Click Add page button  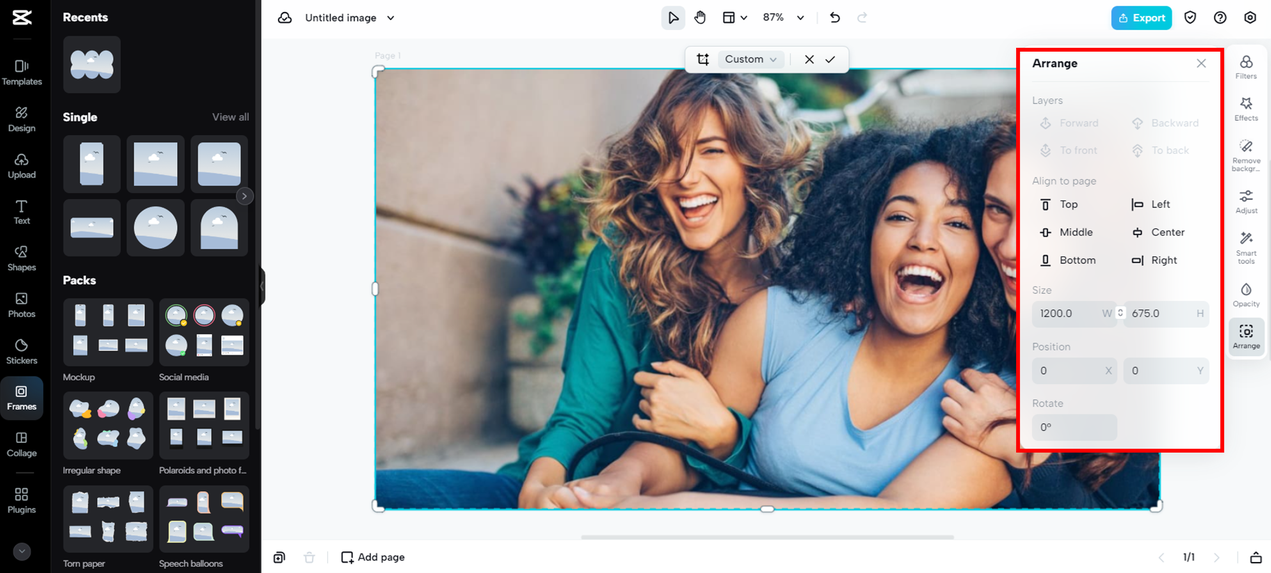(373, 557)
